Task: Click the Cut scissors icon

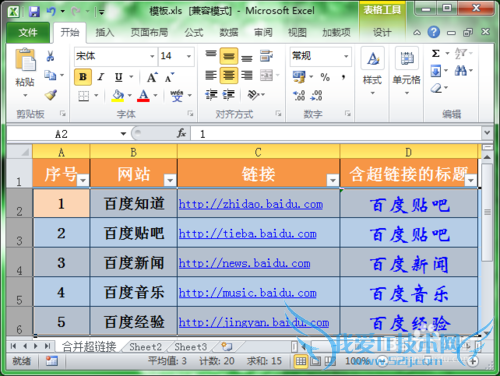Action: click(x=50, y=56)
